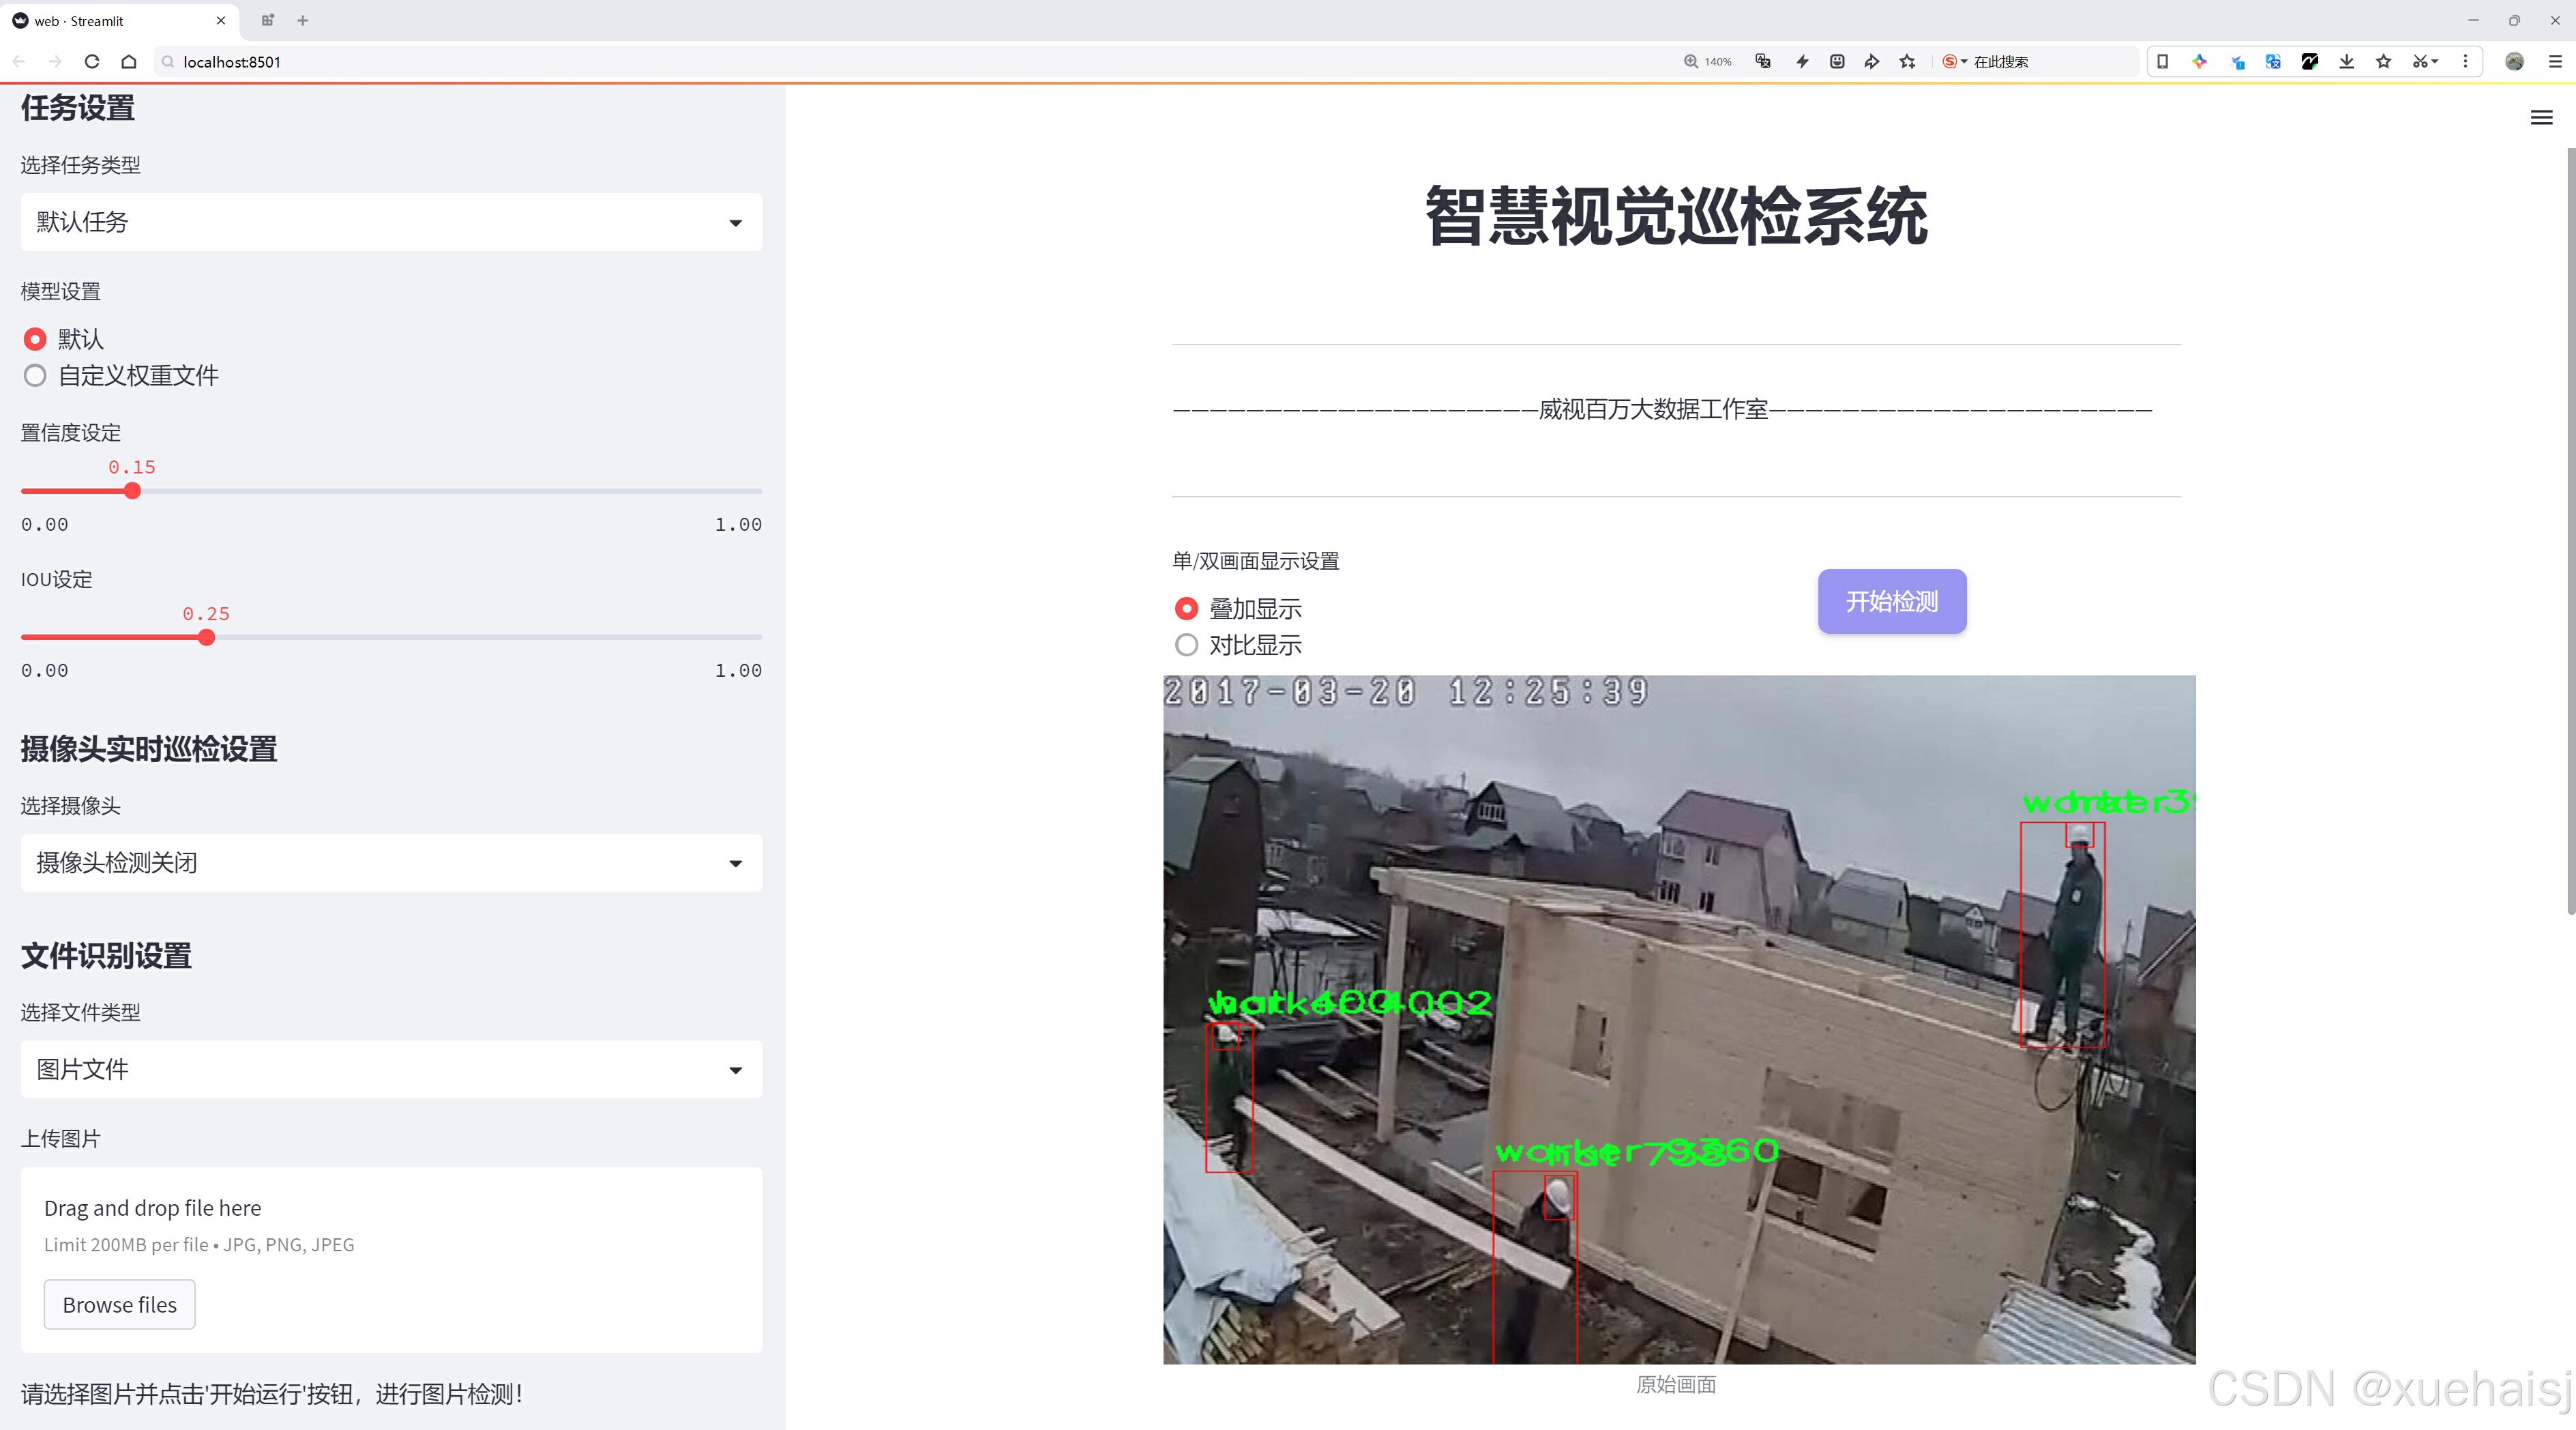Click the translate page icon in address bar
The image size is (2576, 1430).
[1763, 62]
